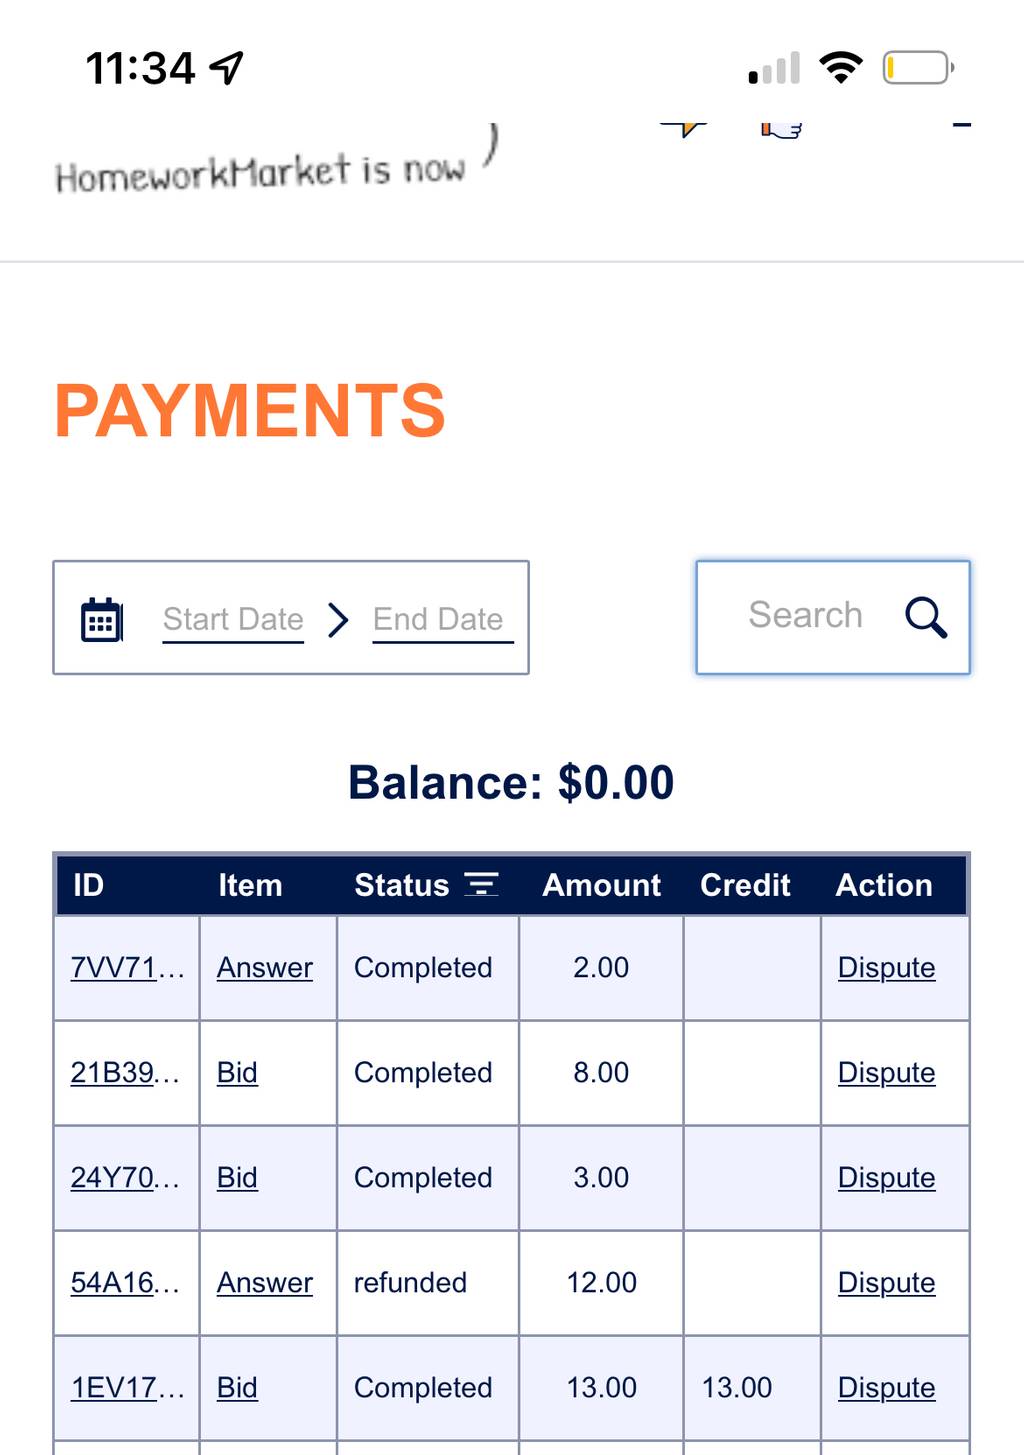Select the Start Date field

(233, 620)
